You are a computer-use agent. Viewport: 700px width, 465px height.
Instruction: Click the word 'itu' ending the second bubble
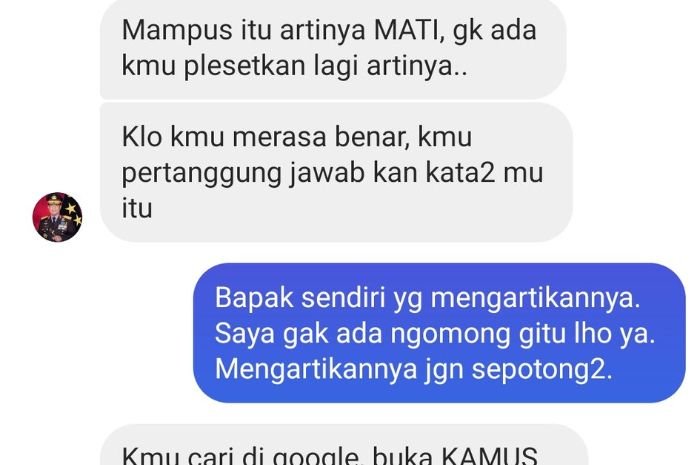click(137, 208)
